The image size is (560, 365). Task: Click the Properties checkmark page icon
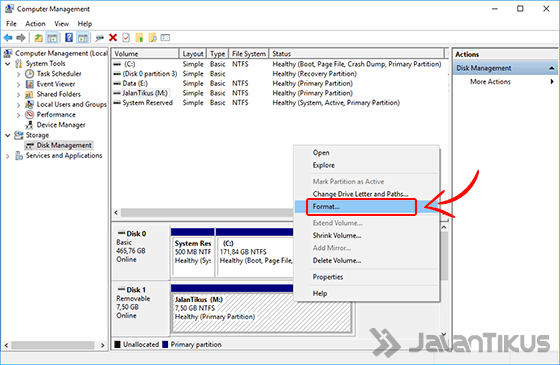pos(126,38)
